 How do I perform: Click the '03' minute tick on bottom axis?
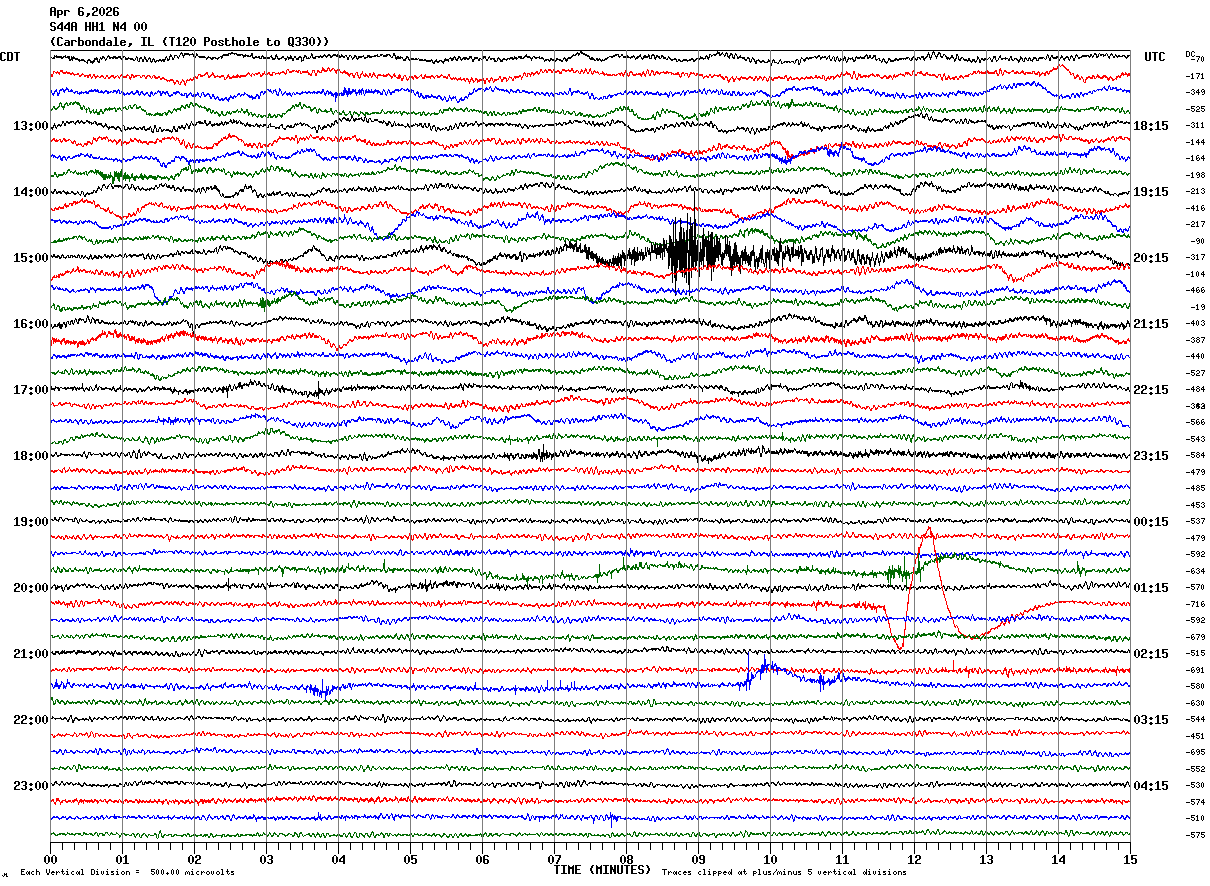tap(266, 859)
